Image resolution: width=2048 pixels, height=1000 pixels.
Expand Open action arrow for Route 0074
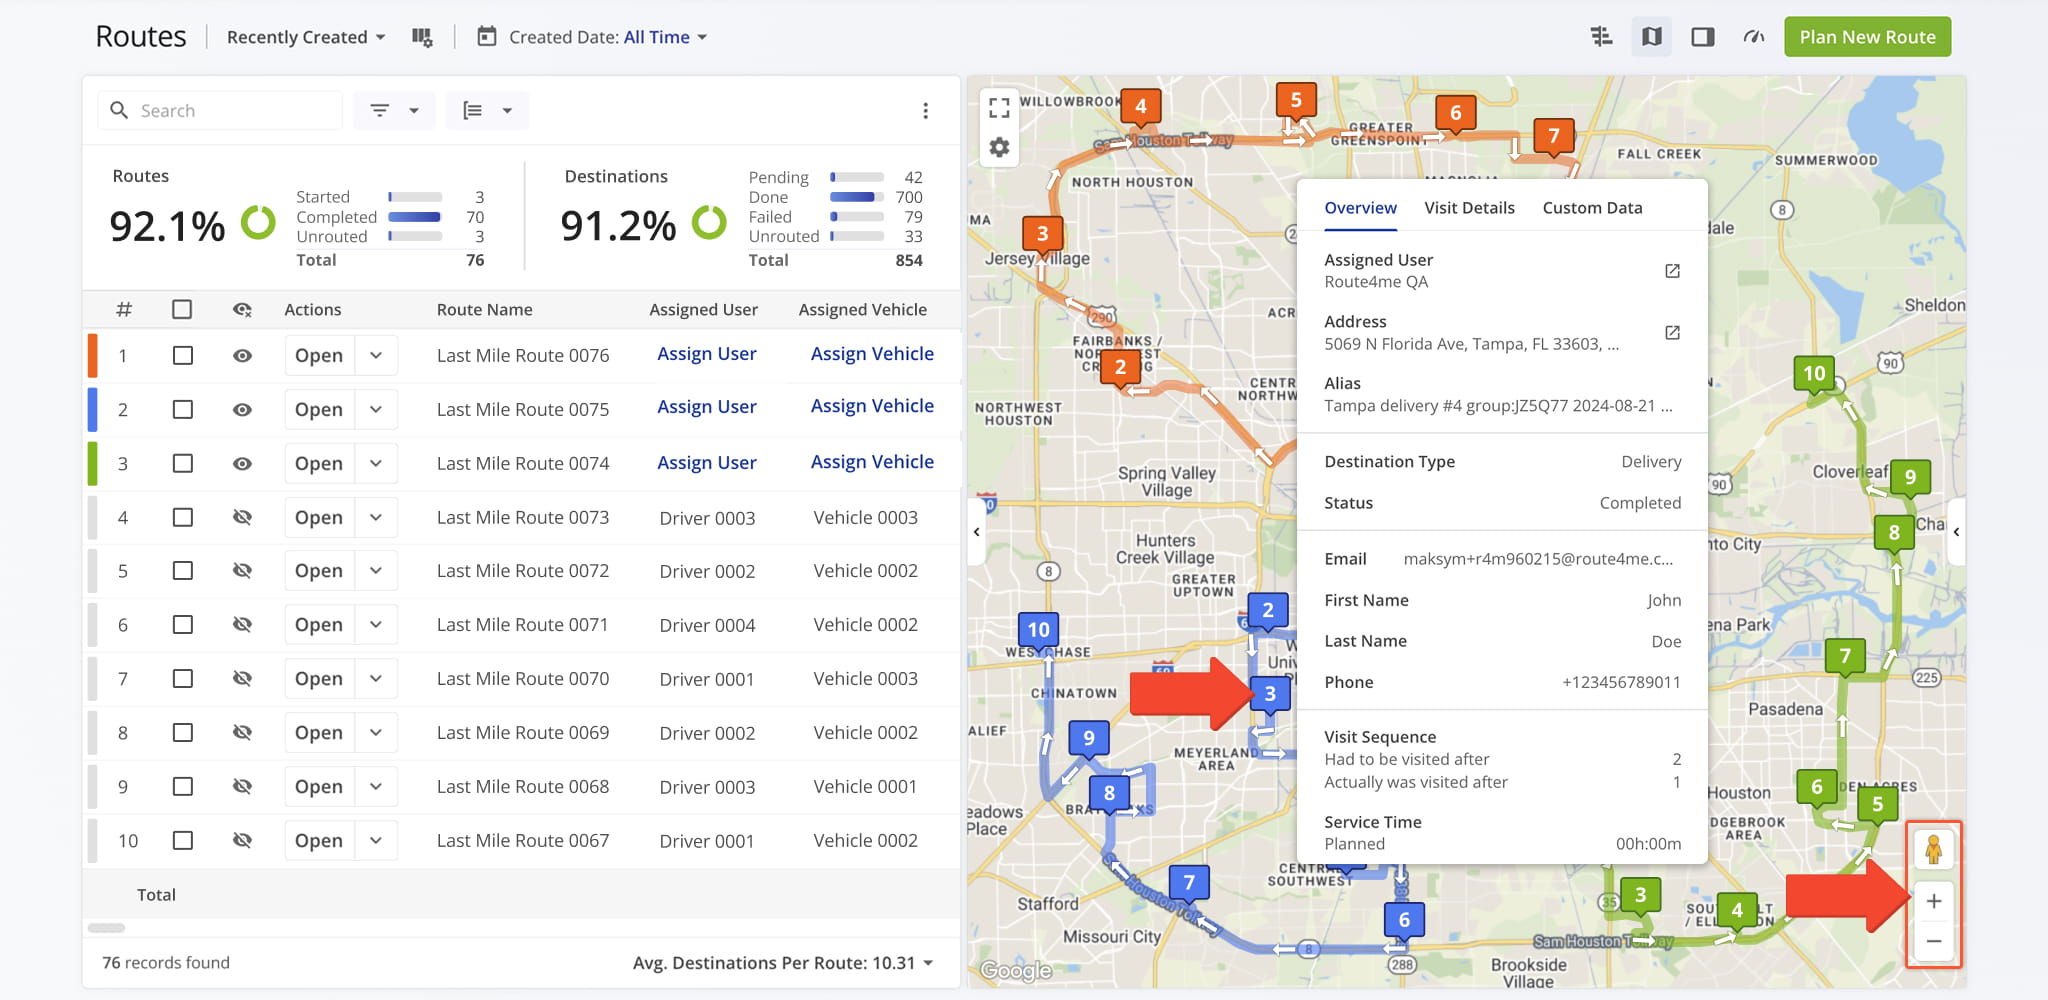click(x=376, y=464)
